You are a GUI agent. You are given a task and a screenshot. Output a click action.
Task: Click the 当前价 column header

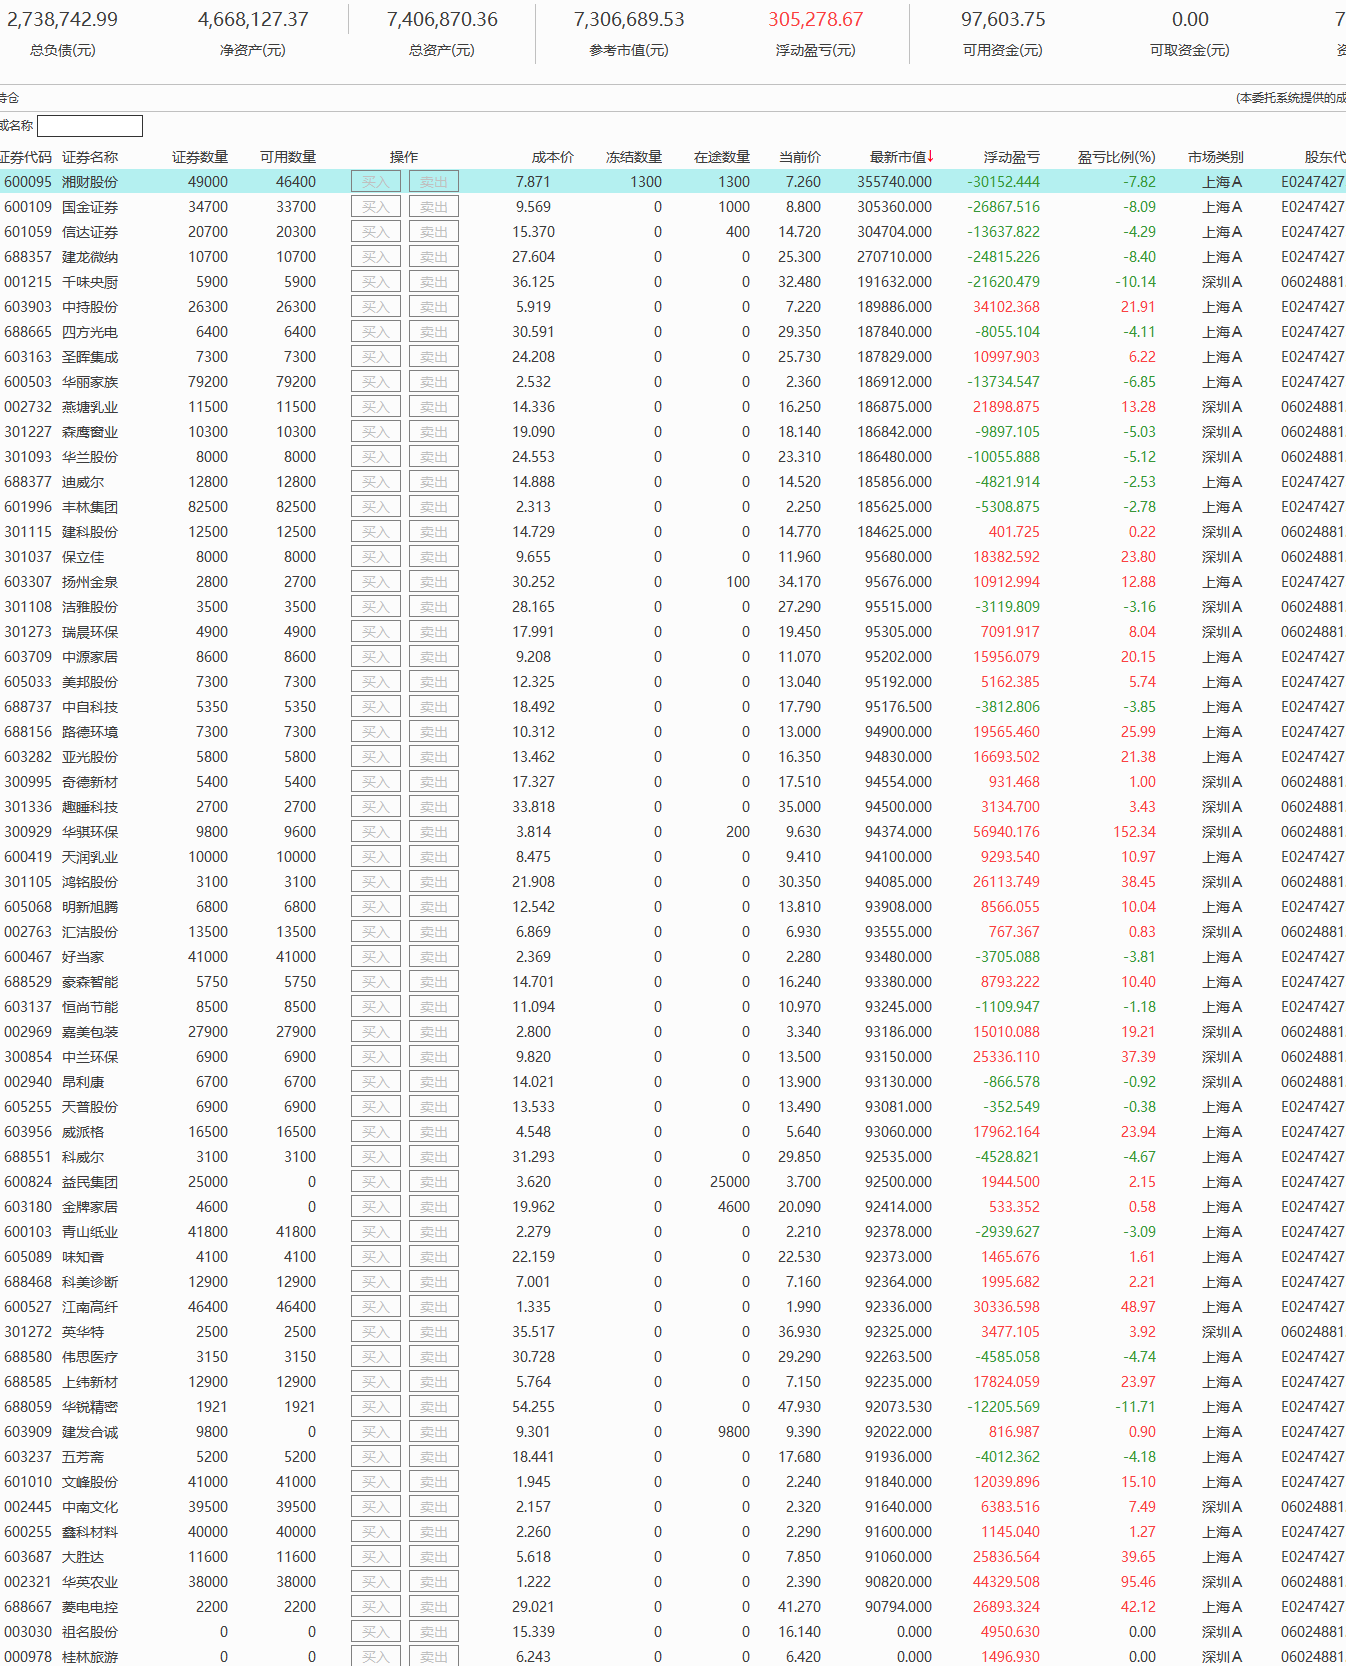click(800, 157)
